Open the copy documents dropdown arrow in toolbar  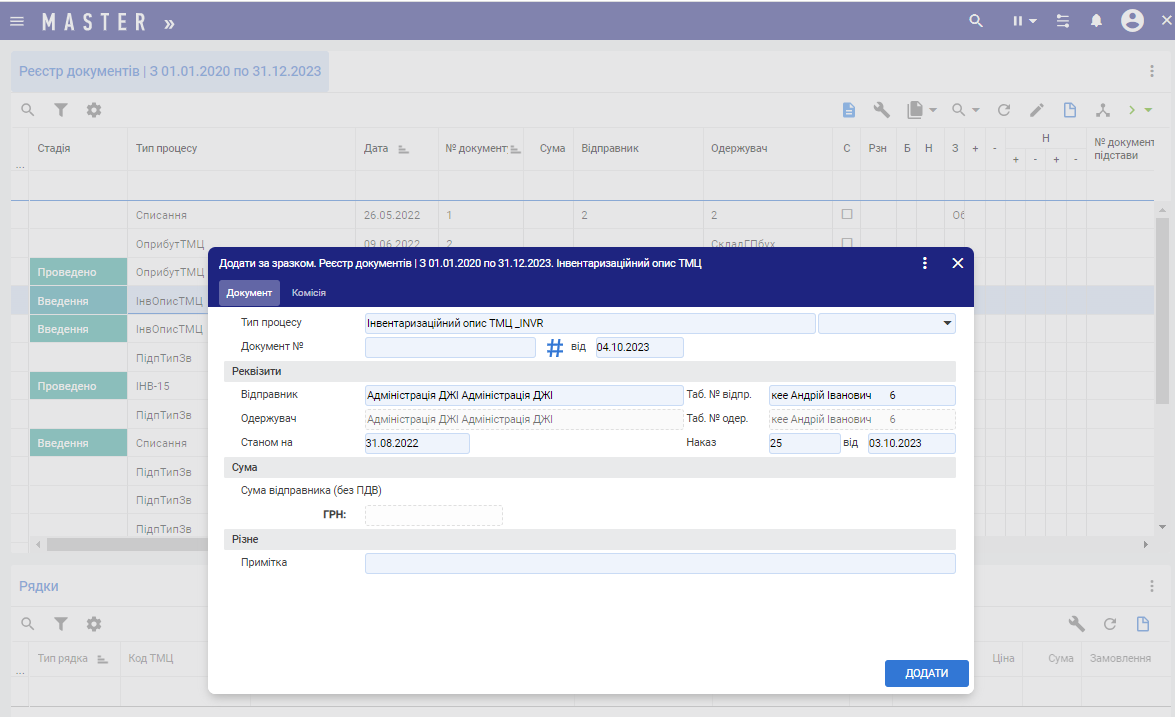click(932, 110)
